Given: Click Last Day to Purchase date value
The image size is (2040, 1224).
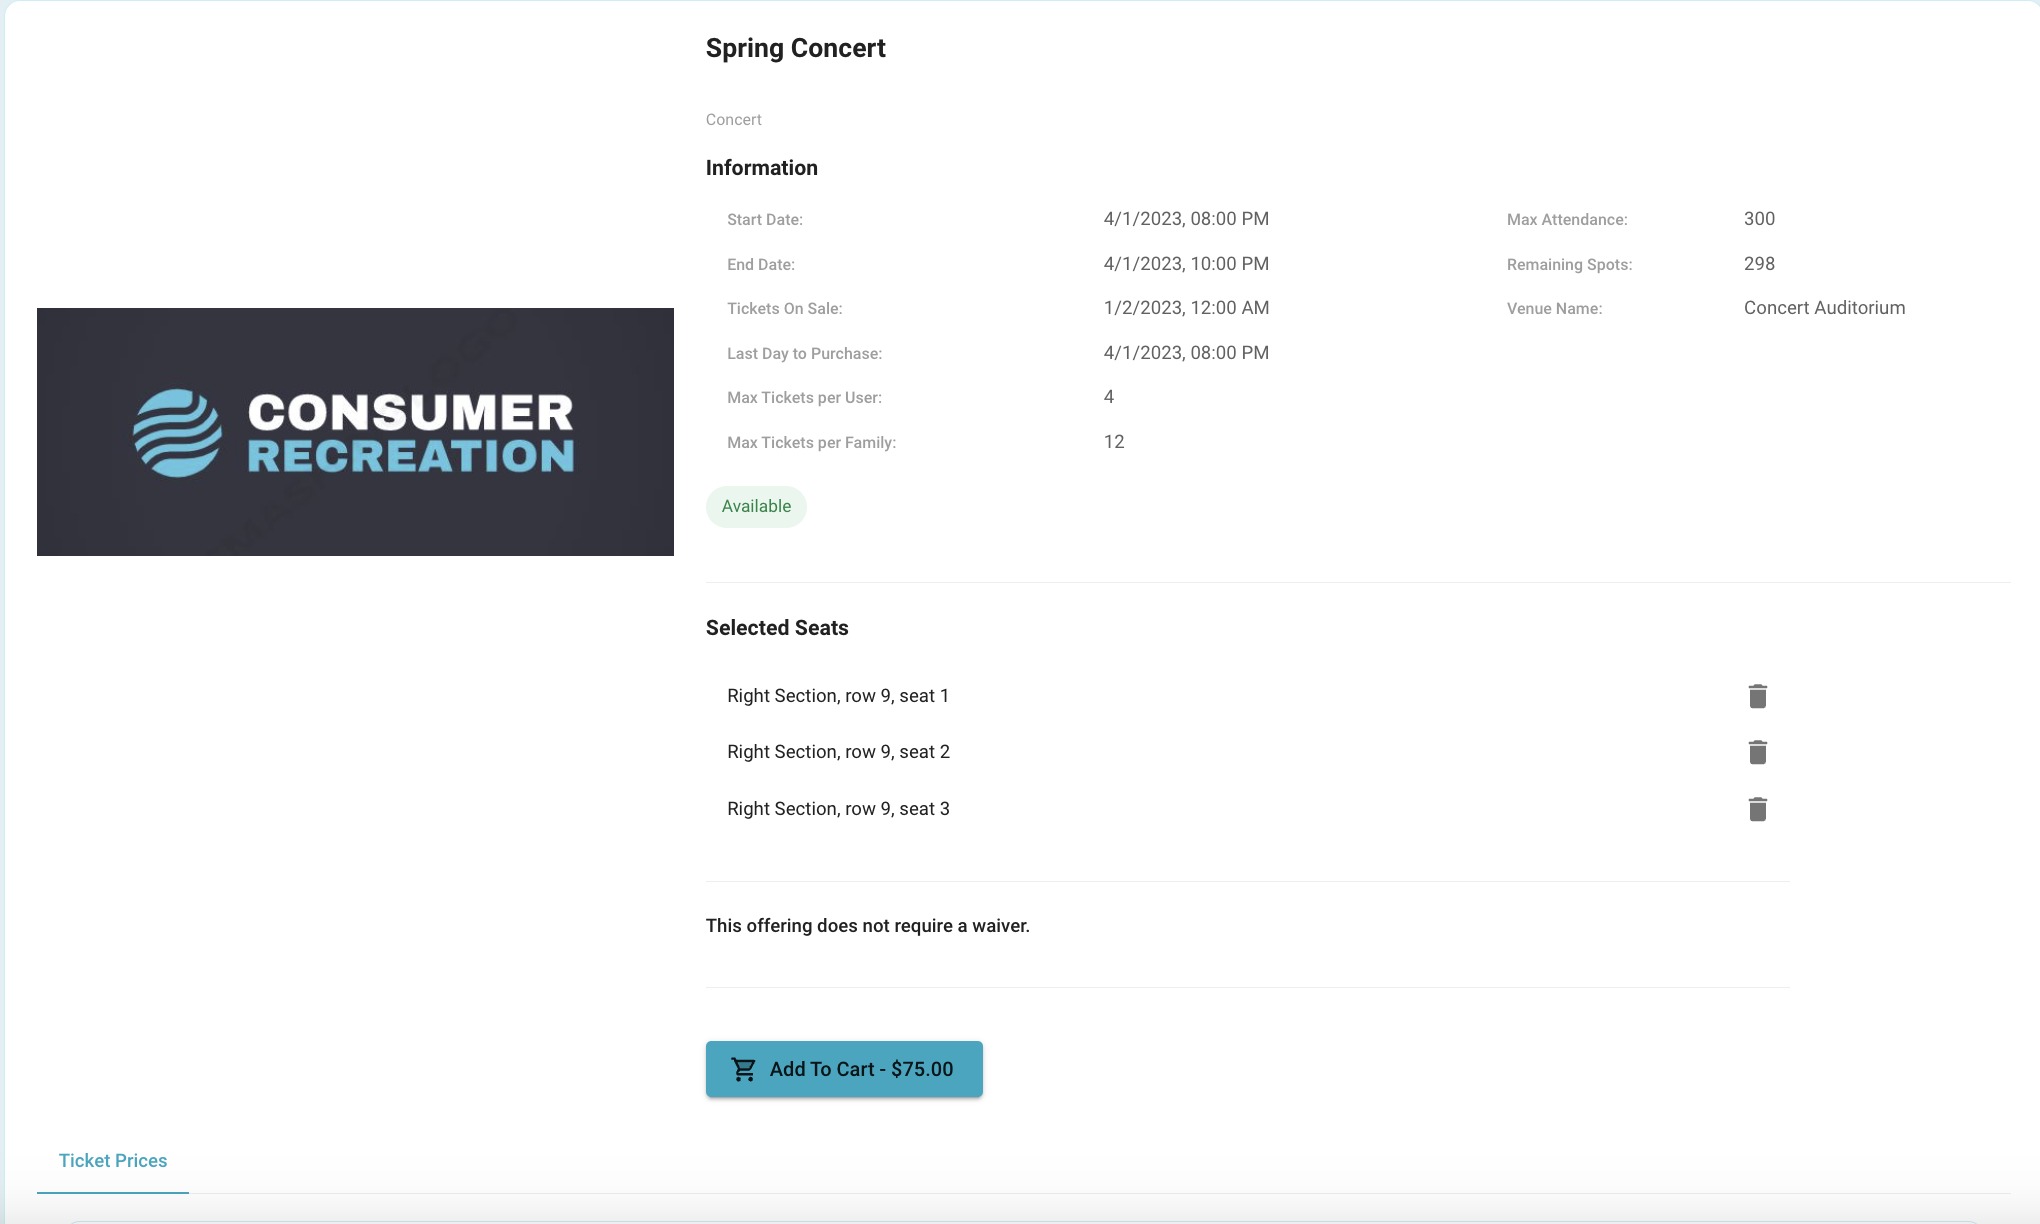Looking at the screenshot, I should (1186, 353).
